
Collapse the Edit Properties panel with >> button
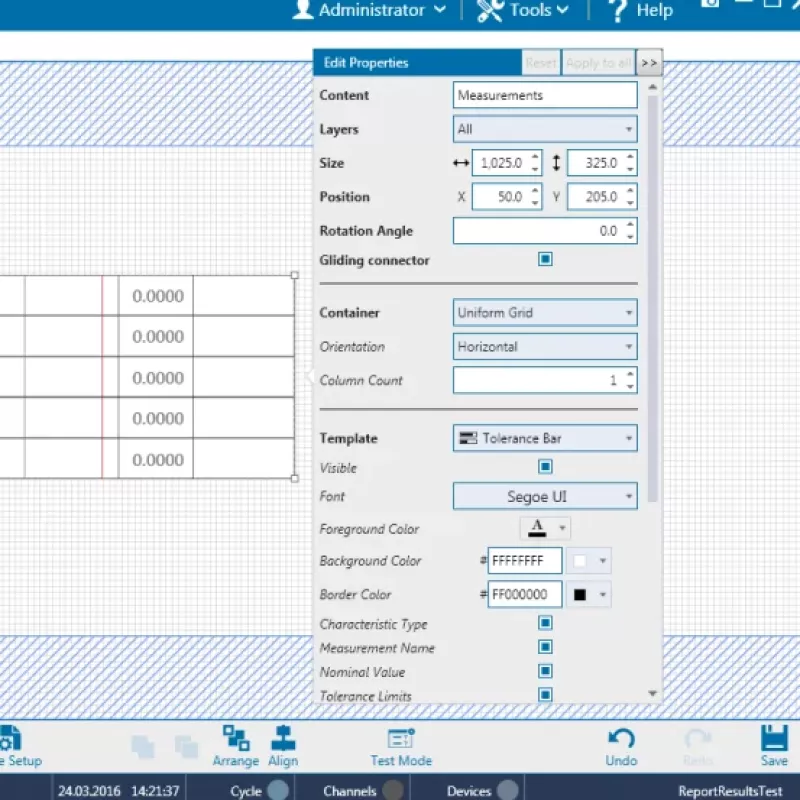(649, 63)
